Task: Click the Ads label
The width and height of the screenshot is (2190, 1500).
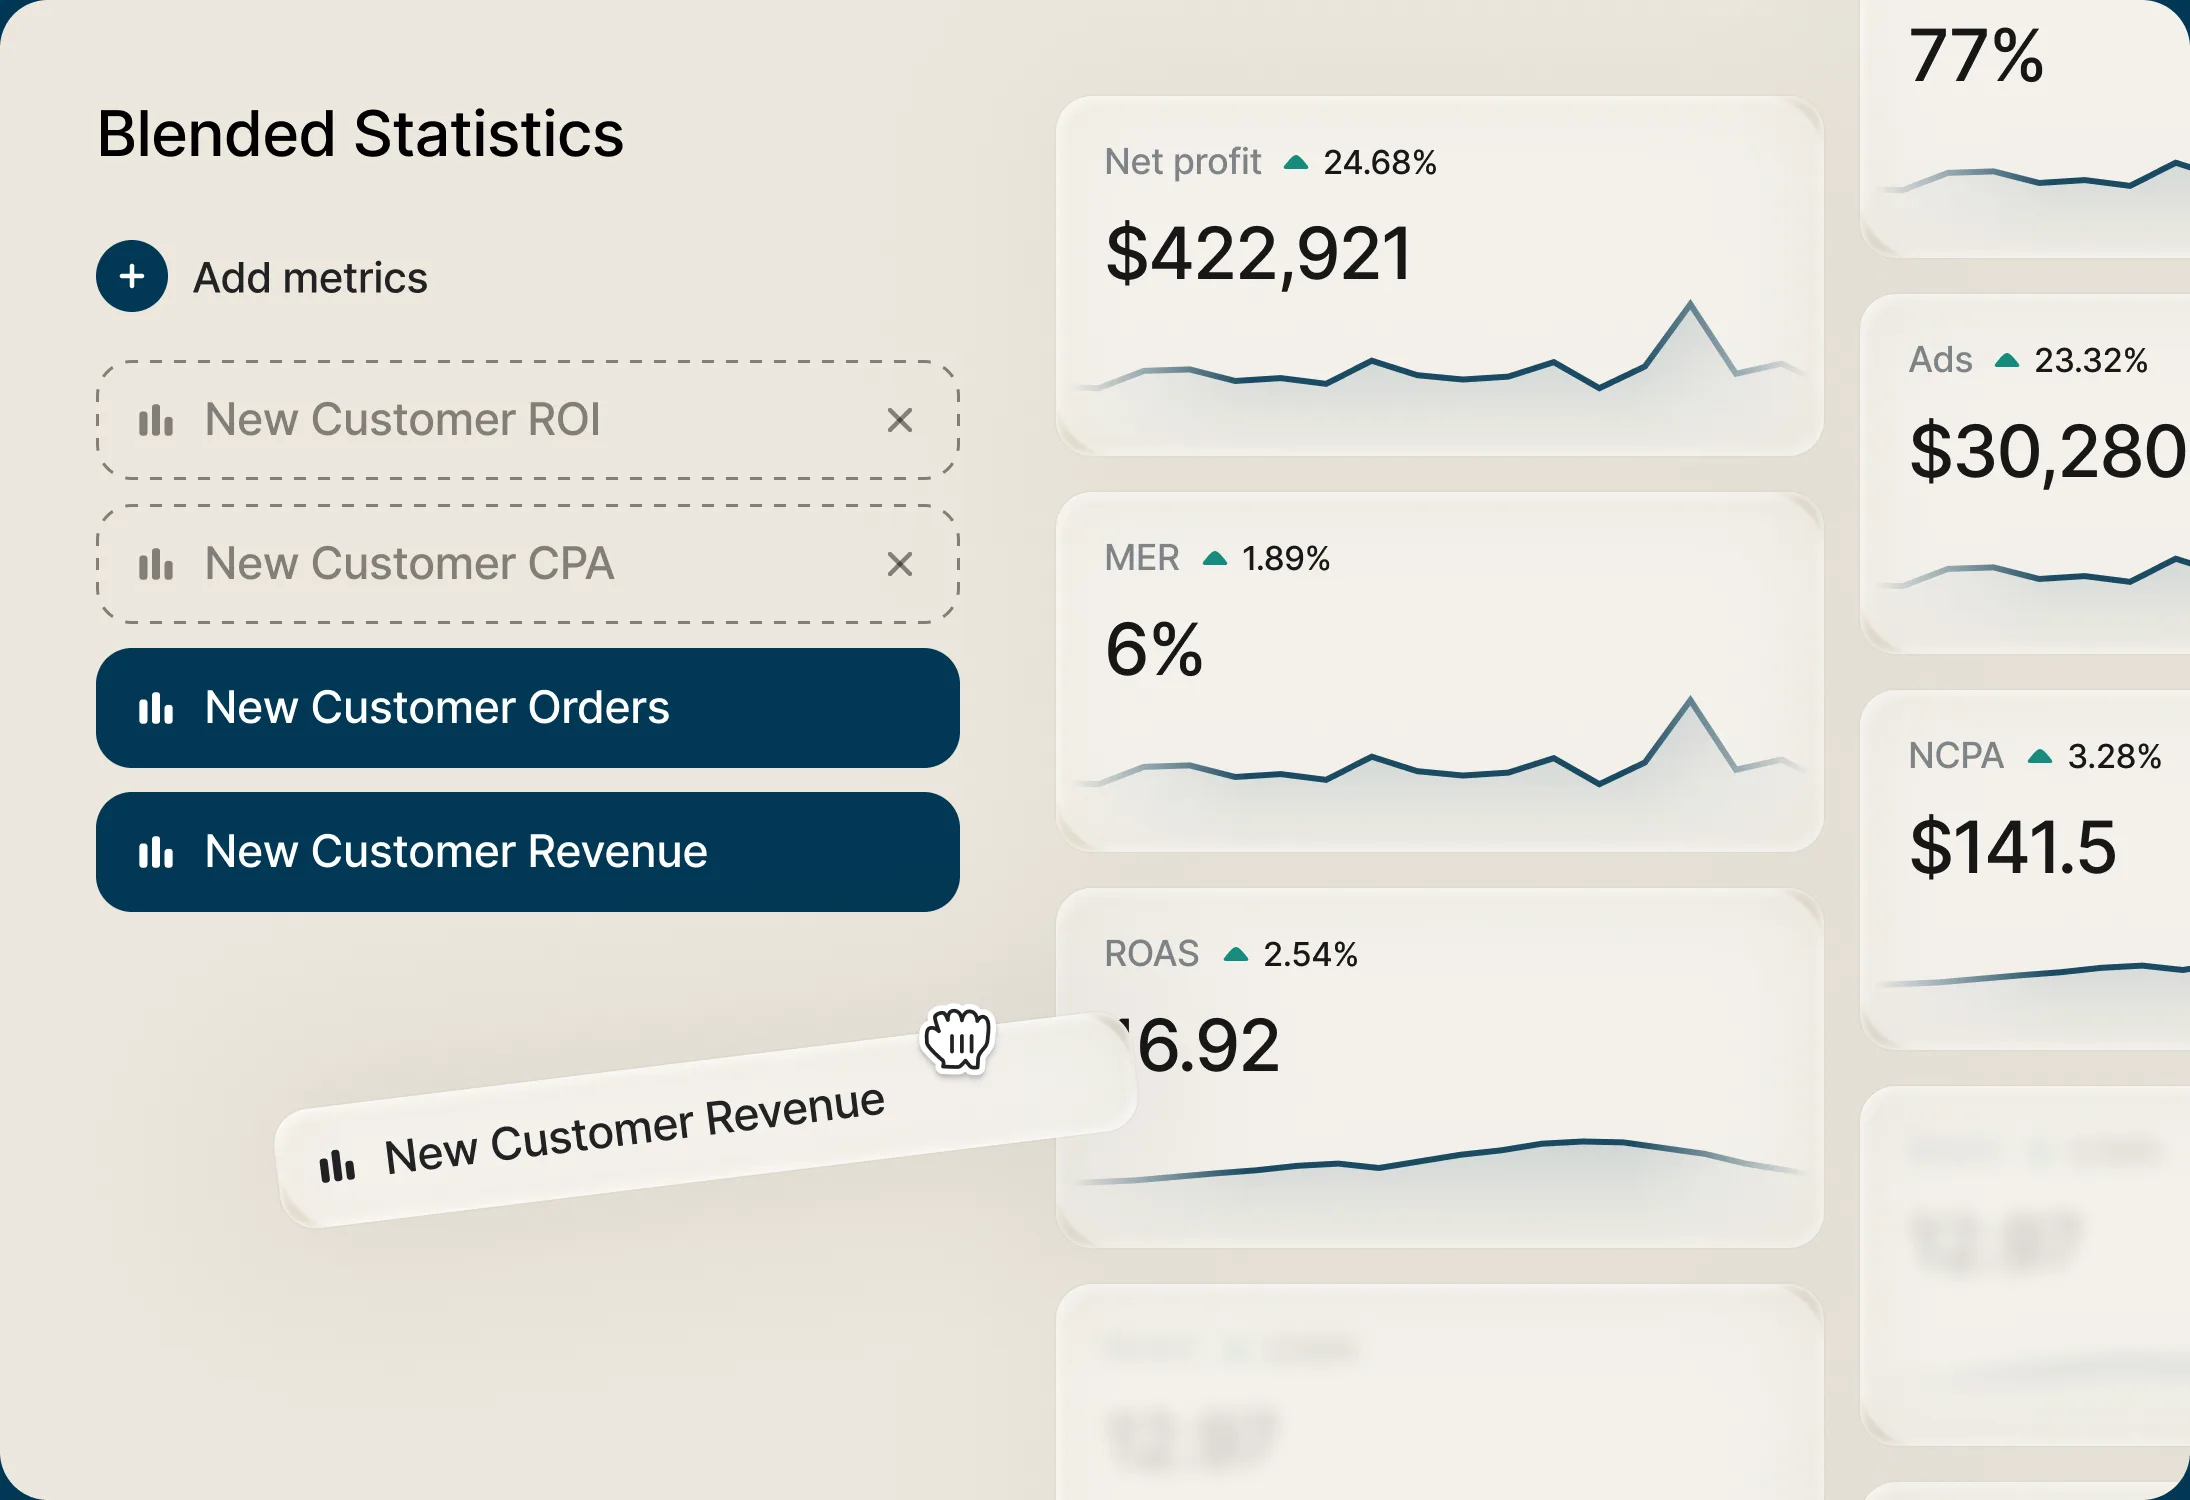Action: pos(1940,359)
